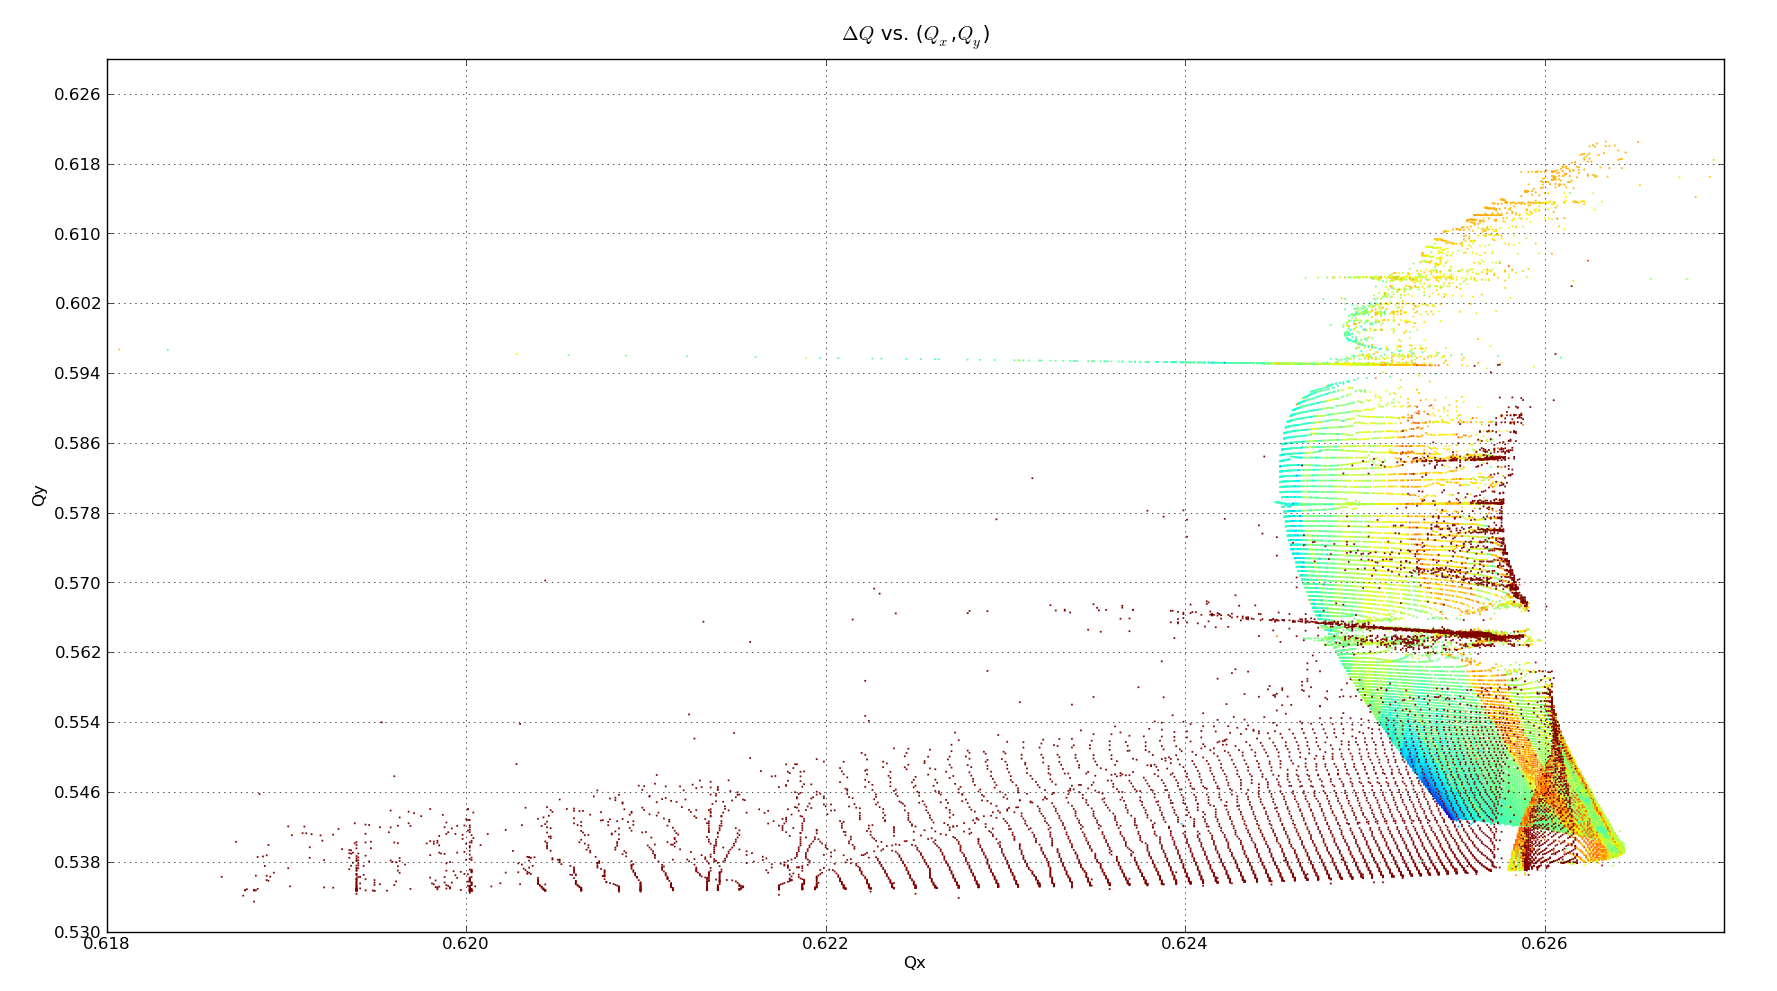Click the 'Qx' horizontal axis label
This screenshot has width=1777, height=991.
coord(915,963)
